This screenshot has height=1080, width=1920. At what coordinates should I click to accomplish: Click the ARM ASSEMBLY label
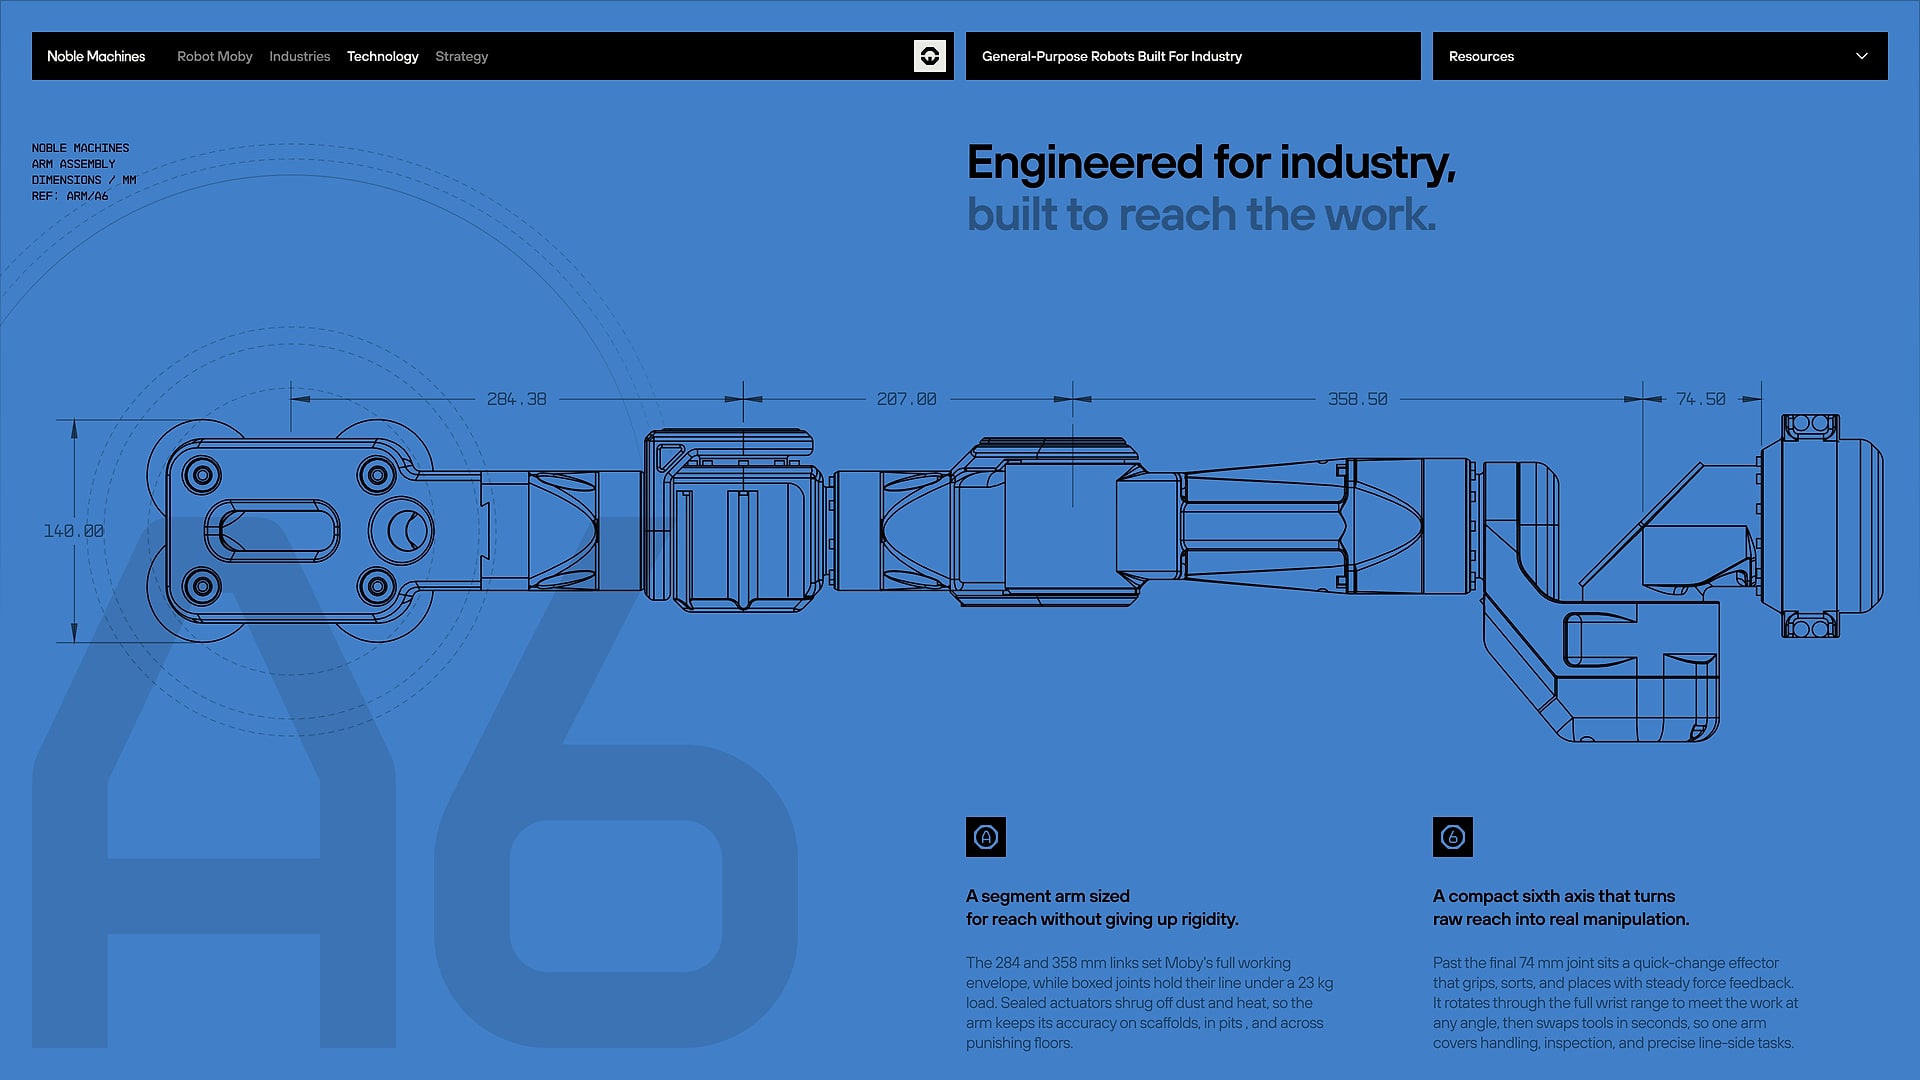(x=73, y=164)
